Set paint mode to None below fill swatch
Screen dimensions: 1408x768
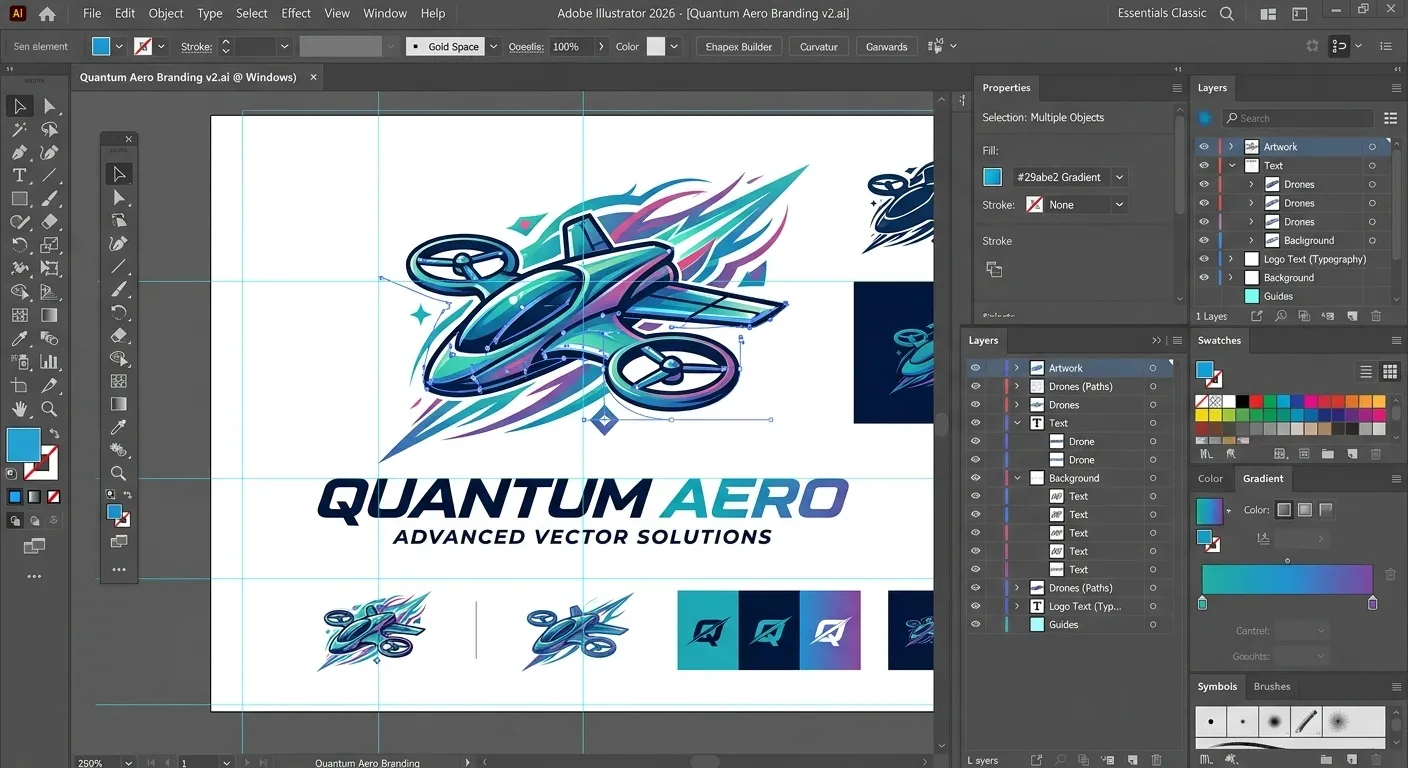pyautogui.click(x=54, y=496)
